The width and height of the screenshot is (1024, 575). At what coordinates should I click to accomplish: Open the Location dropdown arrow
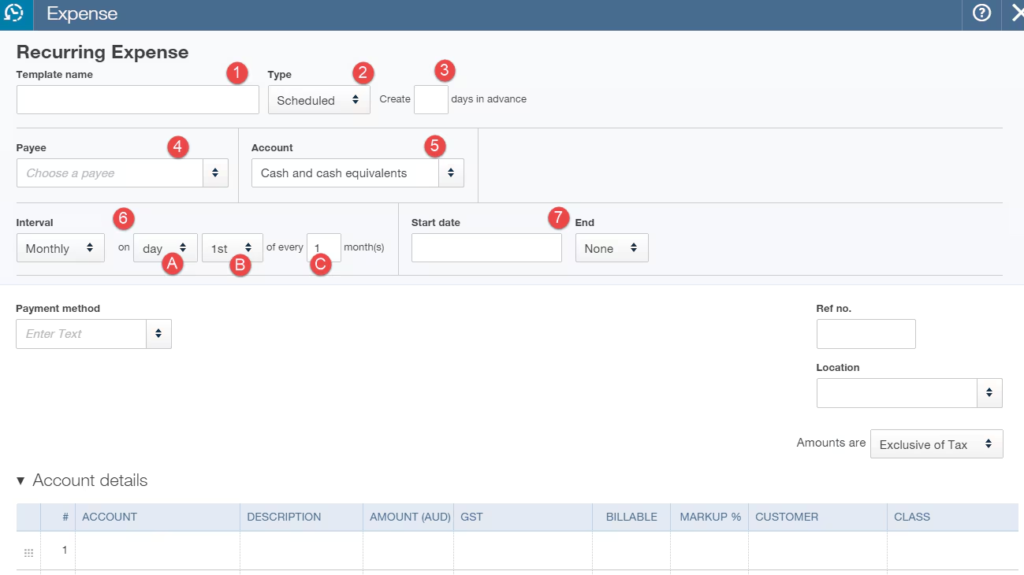coord(990,393)
